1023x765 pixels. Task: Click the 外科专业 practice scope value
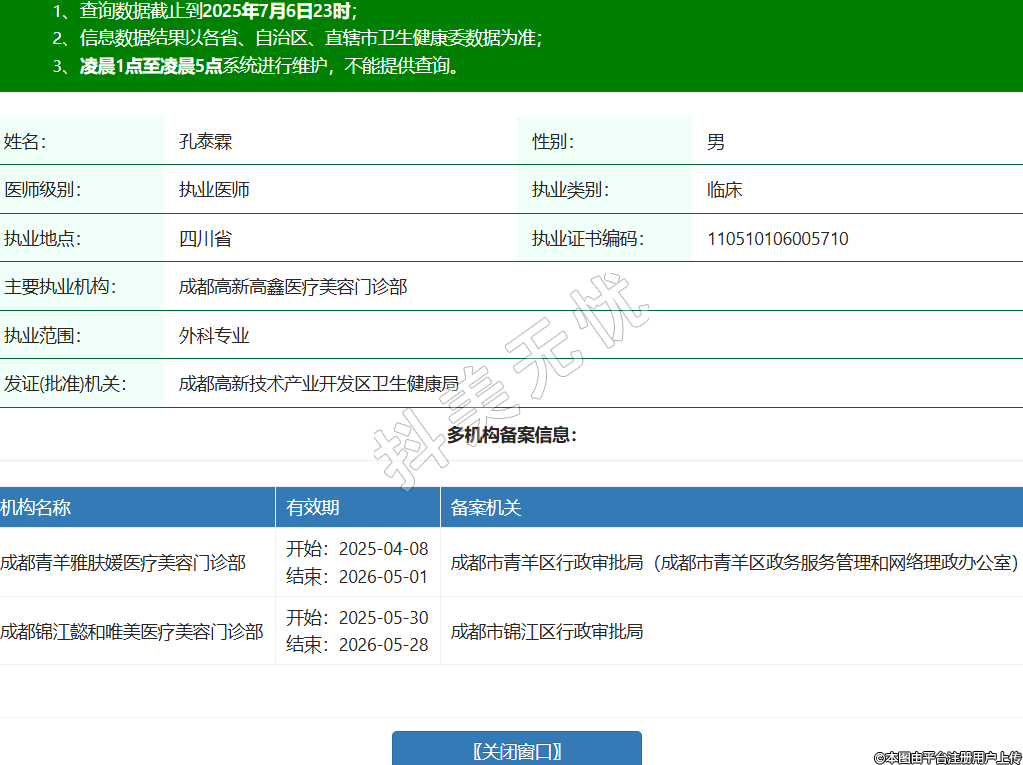pyautogui.click(x=214, y=336)
